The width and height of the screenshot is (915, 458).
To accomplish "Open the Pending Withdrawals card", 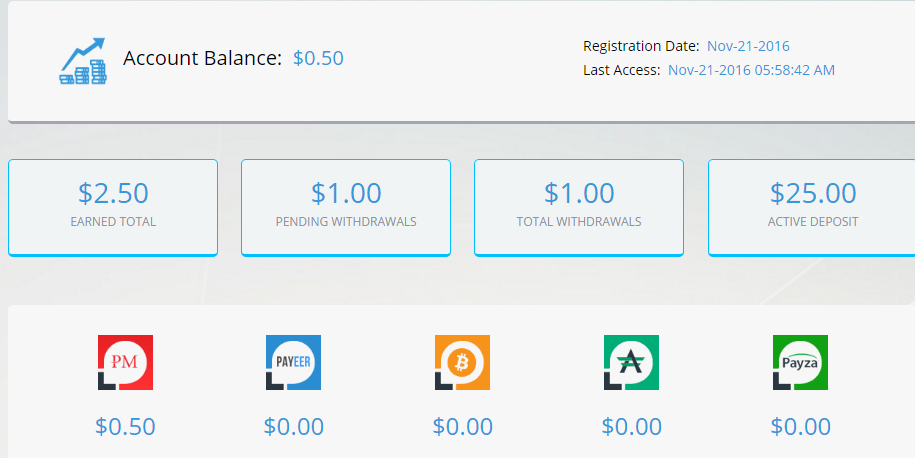I will click(x=346, y=206).
